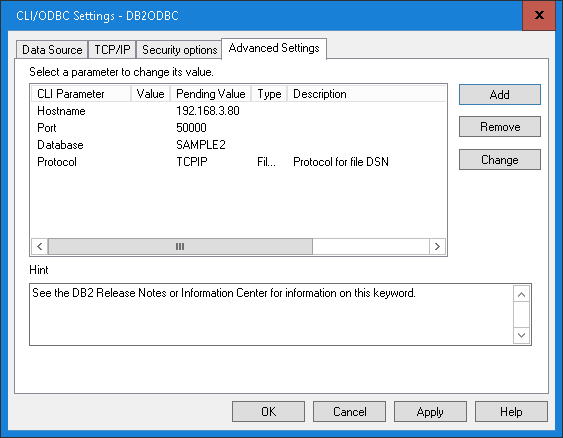Click the Change button
The width and height of the screenshot is (563, 438).
[x=499, y=160]
